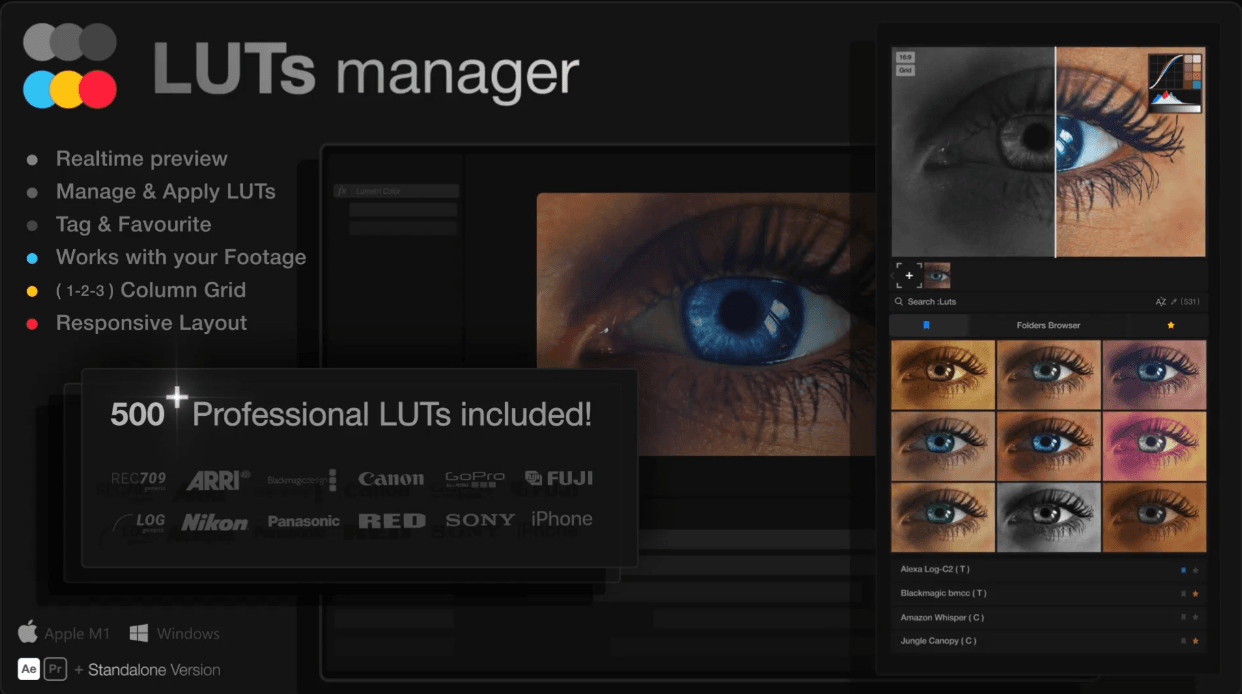This screenshot has height=694, width=1242.
Task: Click the Canon logo
Action: (391, 480)
